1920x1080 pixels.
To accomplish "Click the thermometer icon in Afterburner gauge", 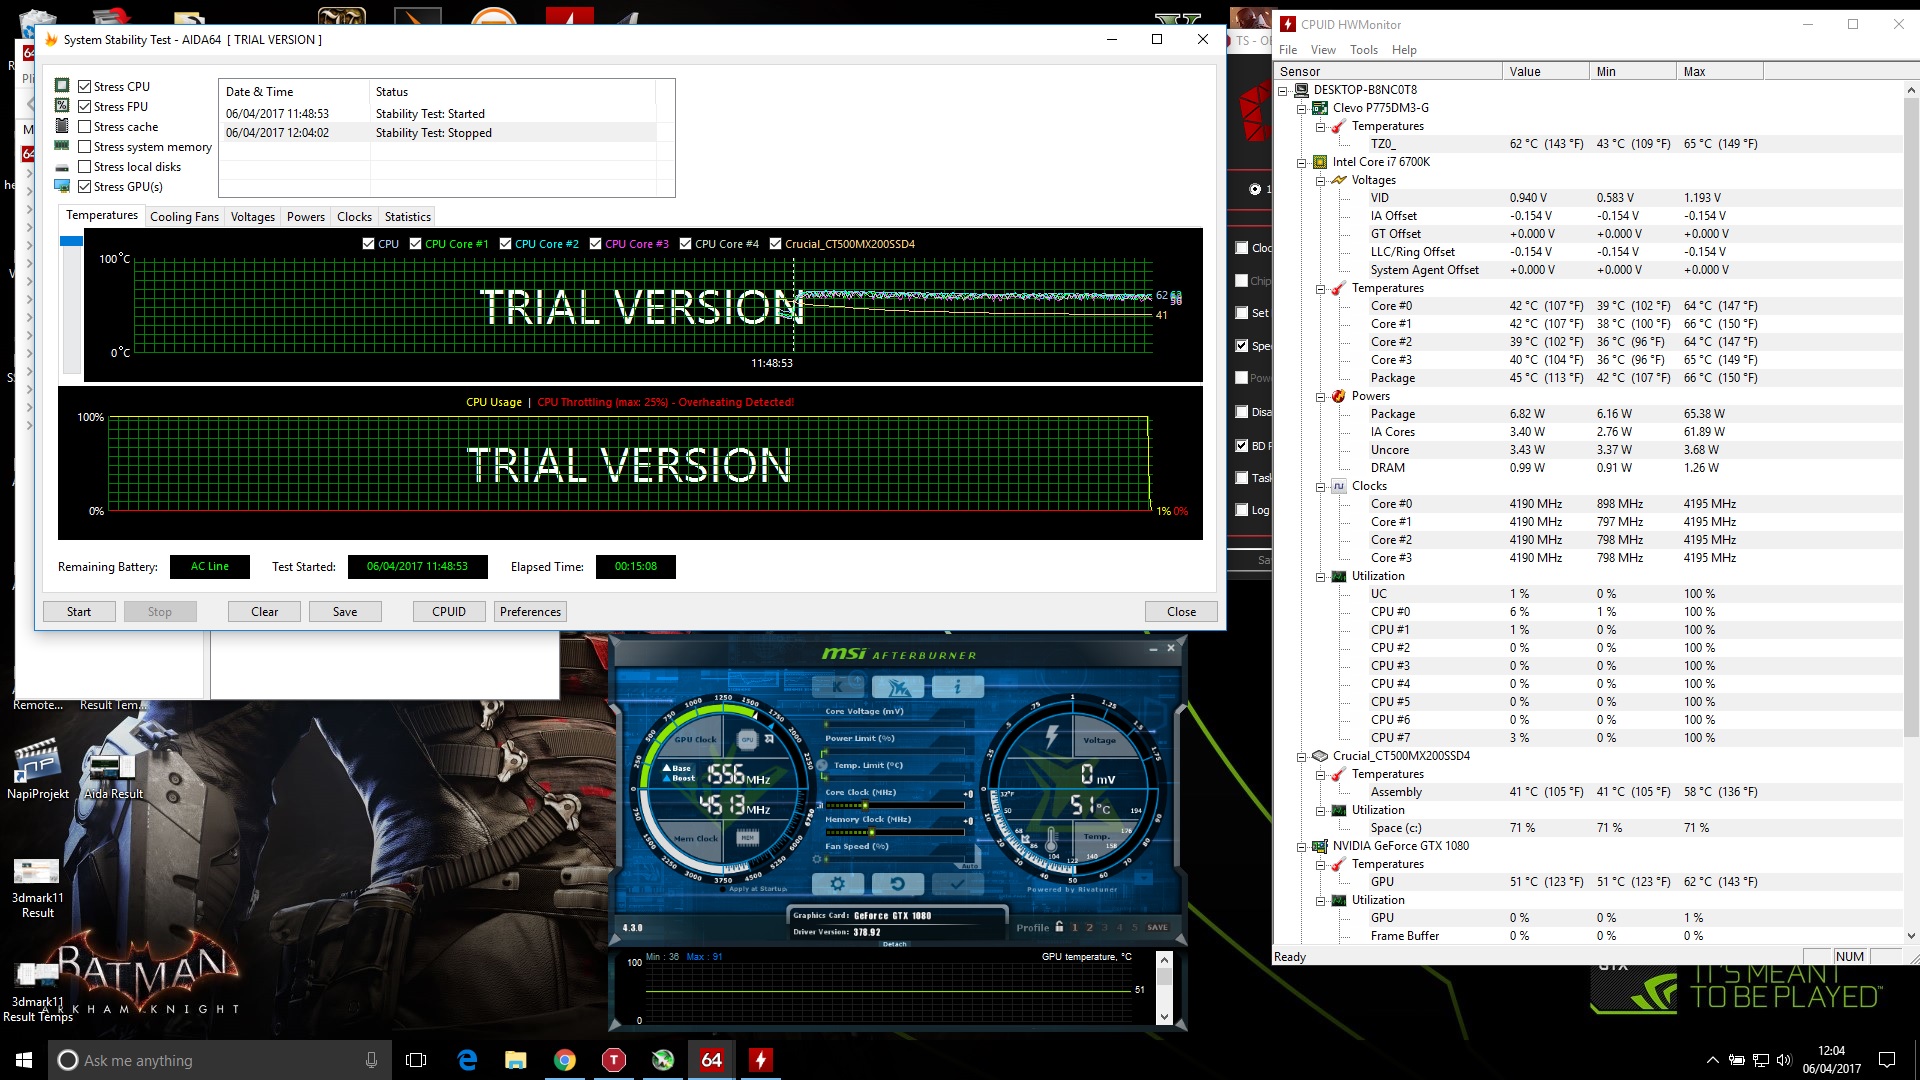I will pos(1051,840).
